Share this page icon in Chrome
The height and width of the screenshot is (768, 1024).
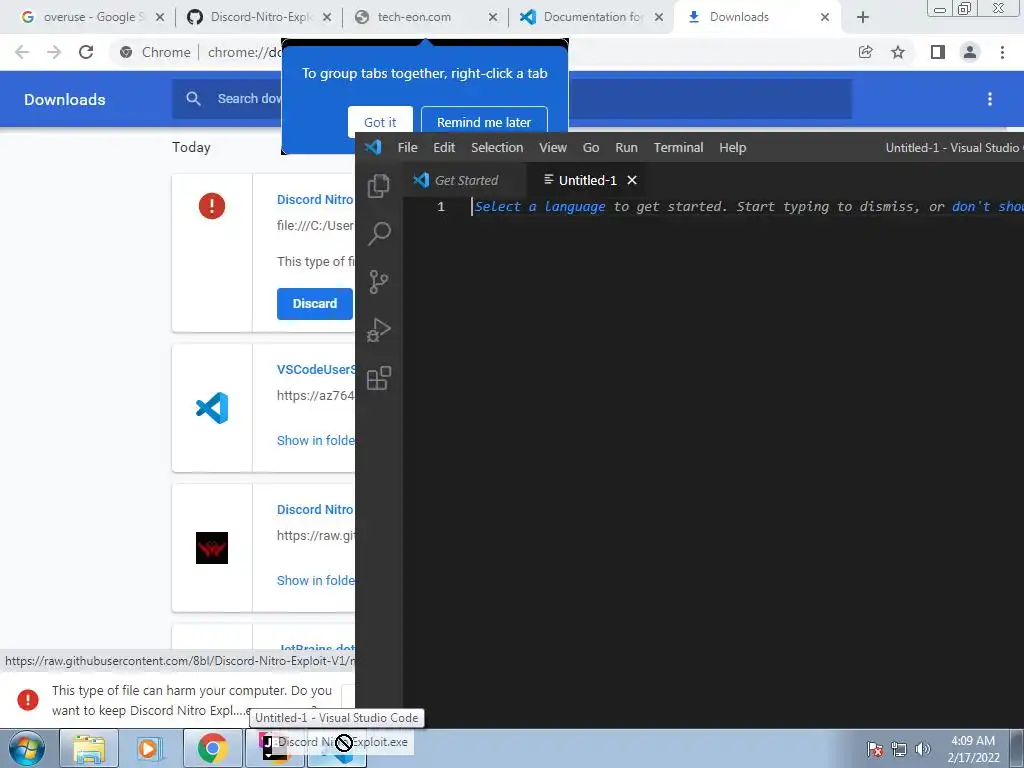(x=865, y=52)
